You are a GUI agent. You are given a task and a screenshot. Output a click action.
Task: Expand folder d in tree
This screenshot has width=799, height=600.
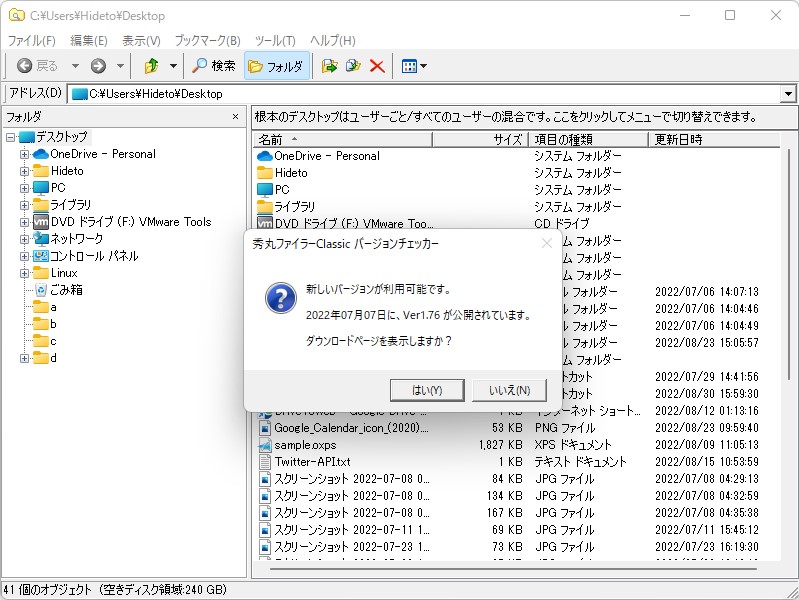tap(24, 358)
